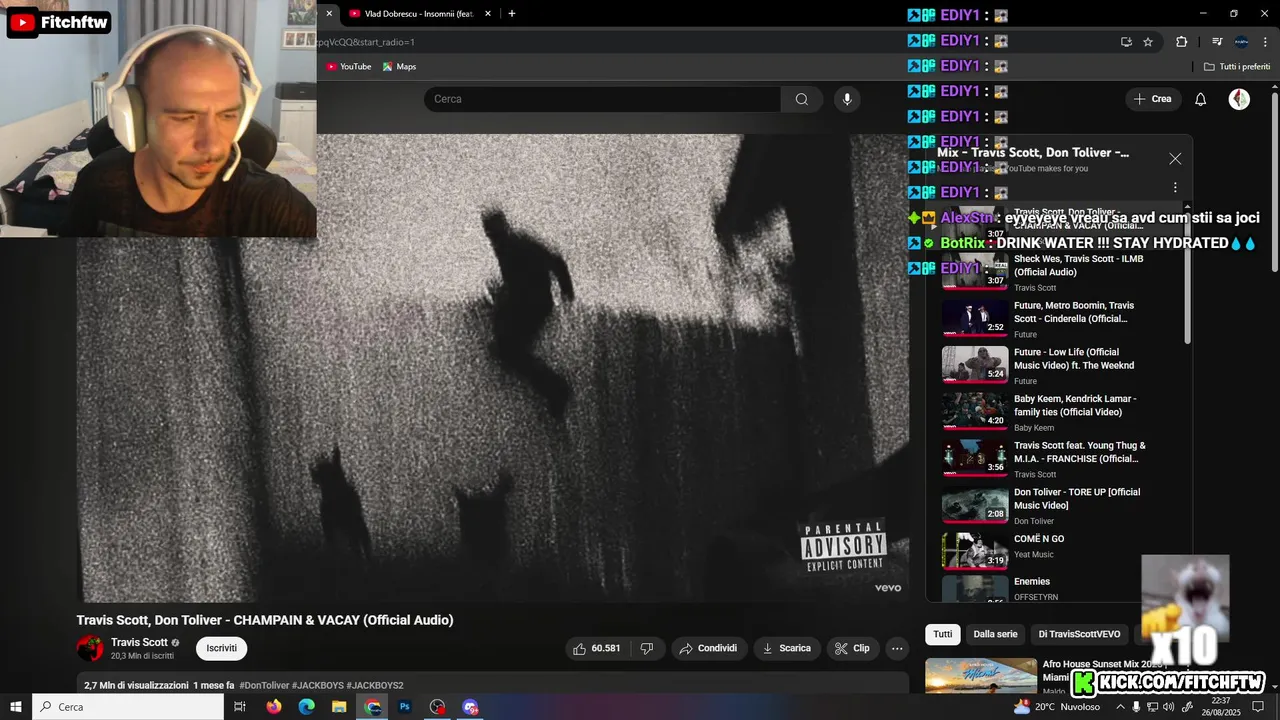Switch to Vlad Dobrescu Insomnii tab
The image size is (1280, 720).
pos(420,13)
